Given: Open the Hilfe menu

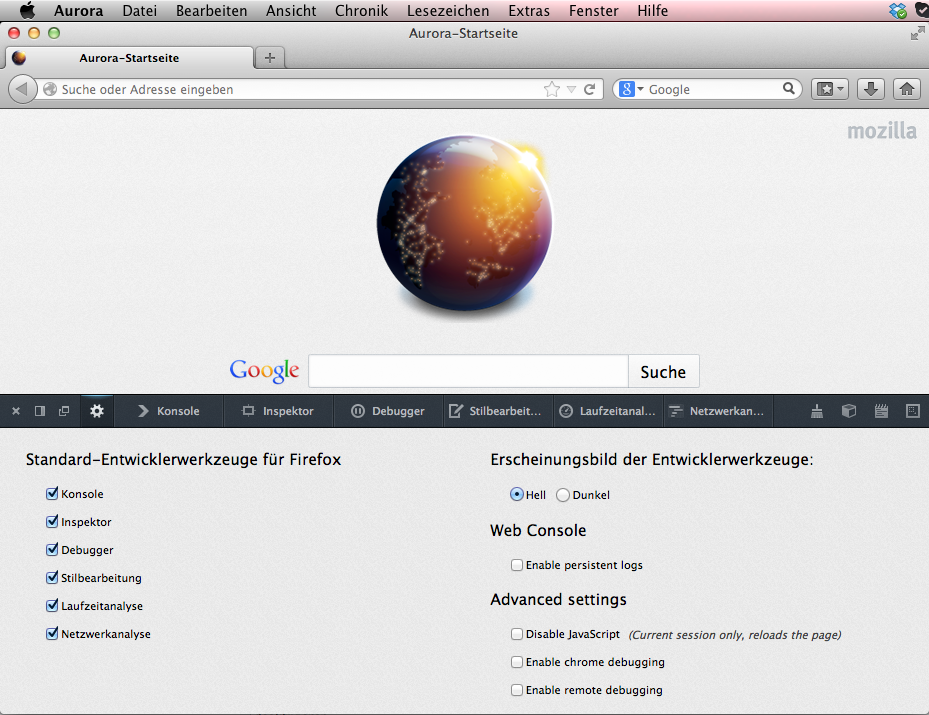Looking at the screenshot, I should [653, 11].
